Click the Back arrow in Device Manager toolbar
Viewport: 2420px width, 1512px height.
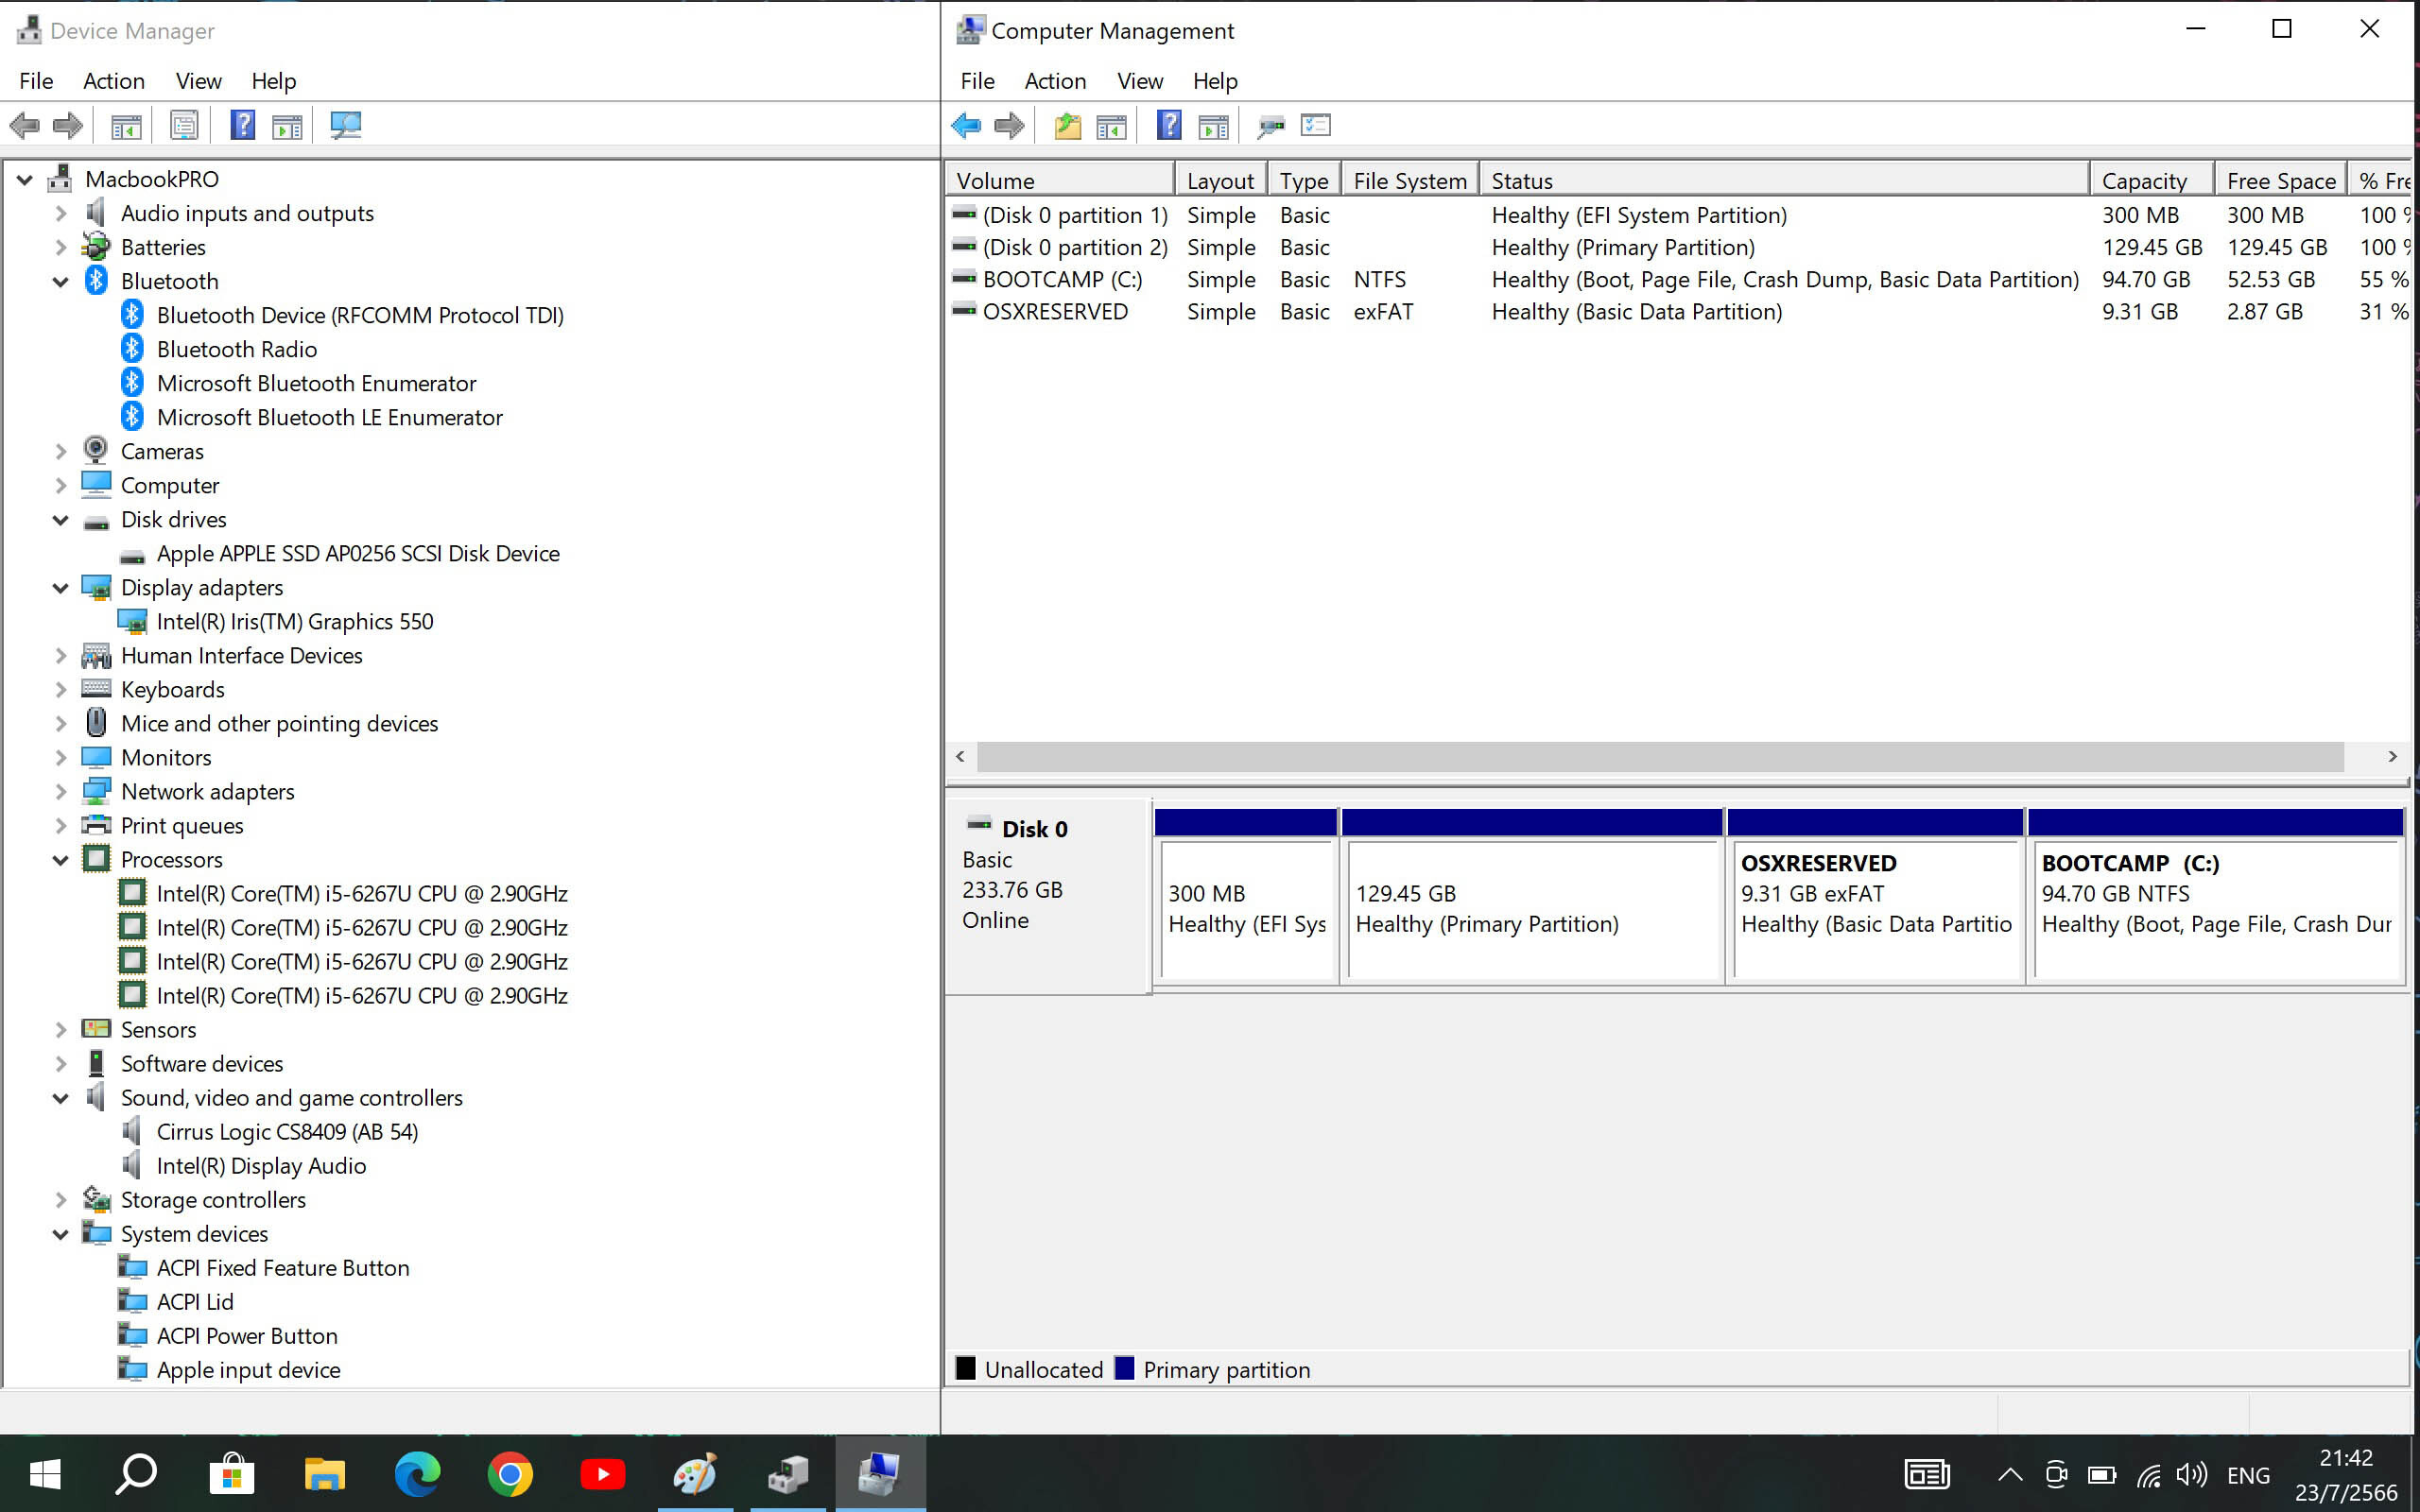[25, 126]
